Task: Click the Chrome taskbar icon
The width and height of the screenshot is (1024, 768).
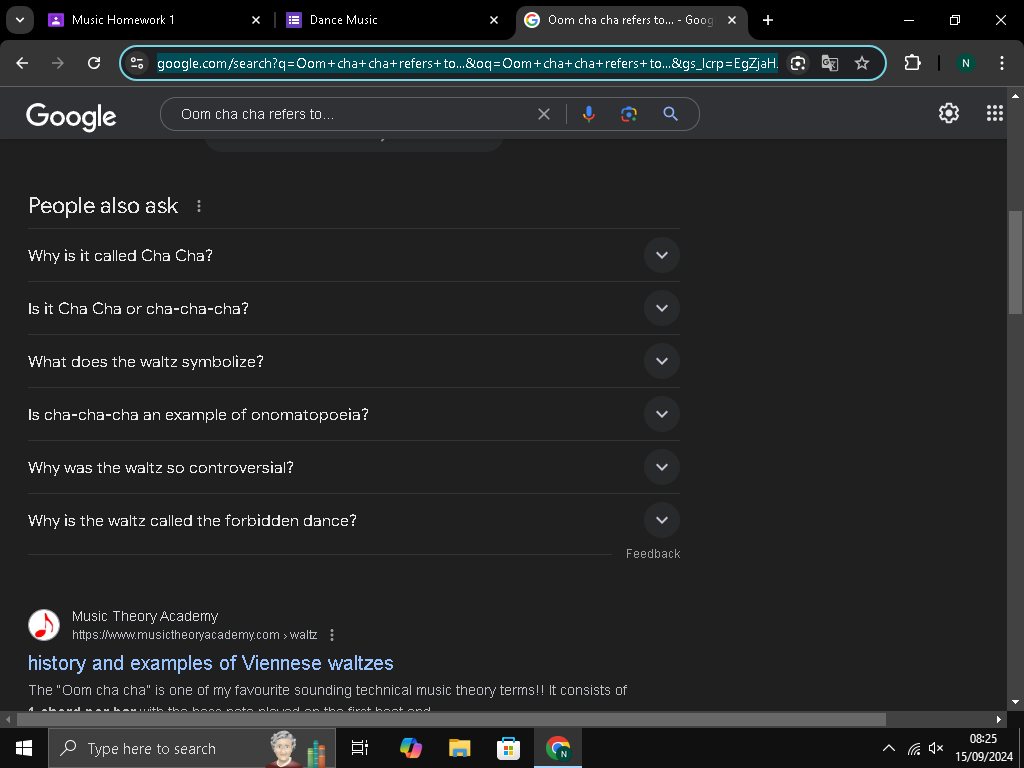Action: point(558,748)
